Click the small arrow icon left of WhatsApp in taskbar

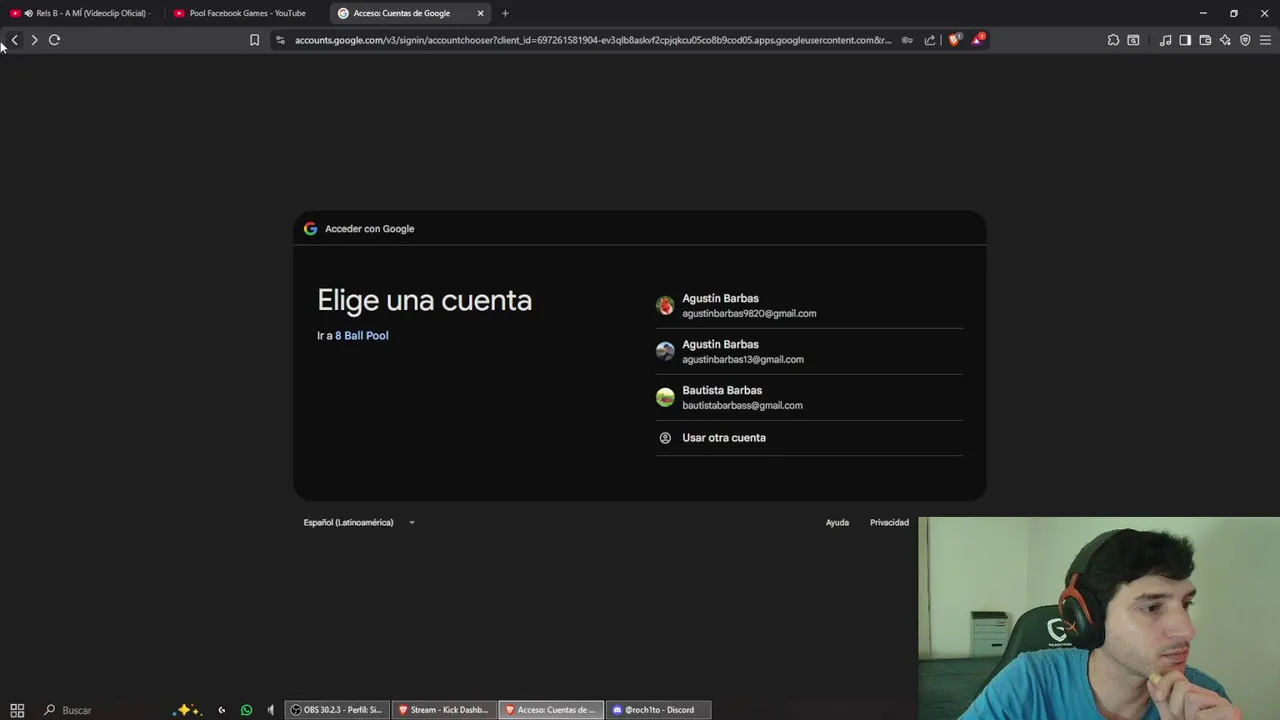[x=222, y=710]
